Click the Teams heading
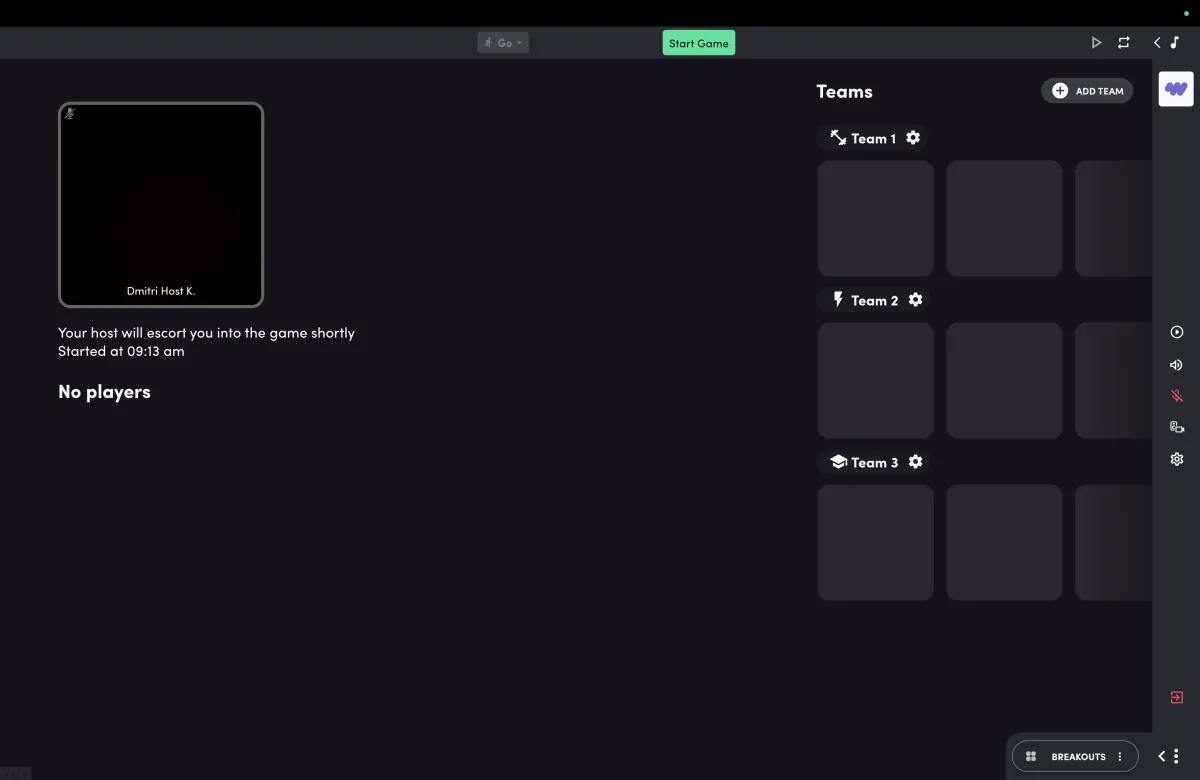 tap(845, 91)
